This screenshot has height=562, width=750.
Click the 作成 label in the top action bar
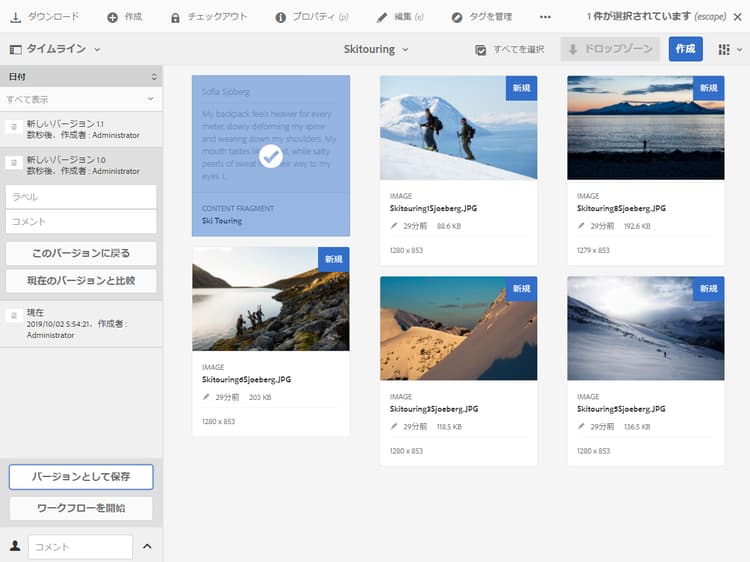[133, 17]
